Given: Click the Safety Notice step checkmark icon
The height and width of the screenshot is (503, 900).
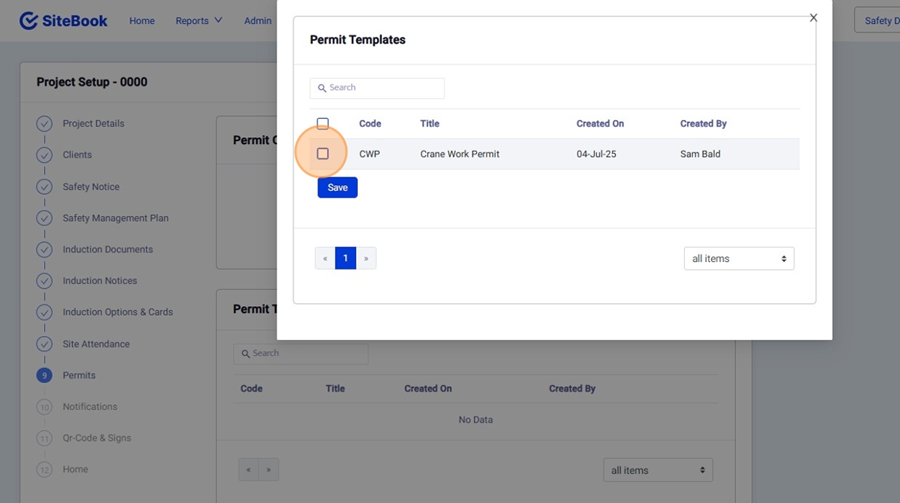Looking at the screenshot, I should [44, 187].
